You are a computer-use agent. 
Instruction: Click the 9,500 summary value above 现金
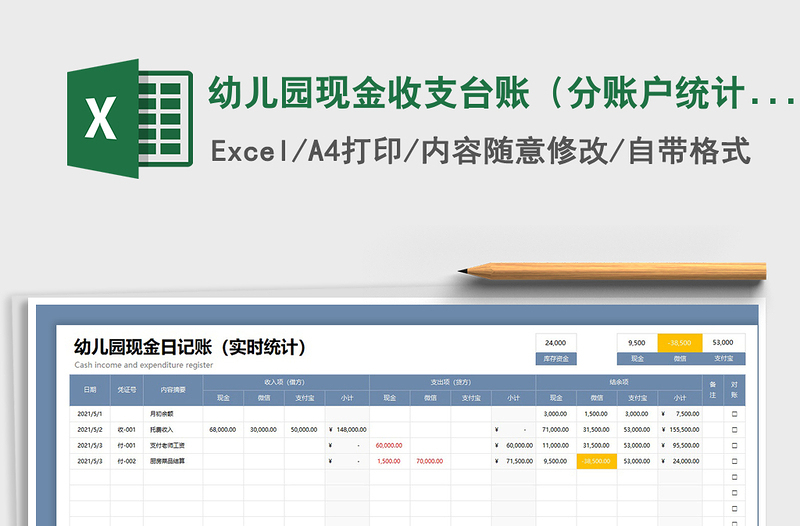click(x=637, y=343)
